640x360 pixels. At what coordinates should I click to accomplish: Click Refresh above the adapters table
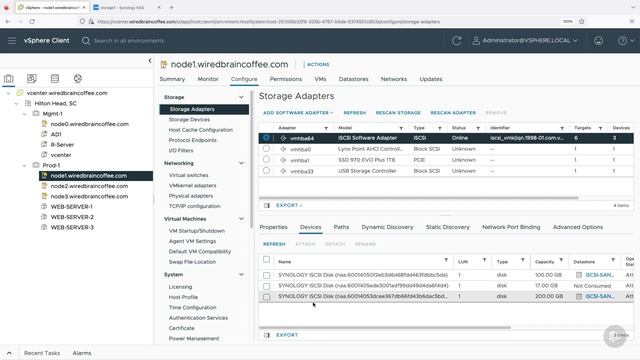click(x=355, y=113)
